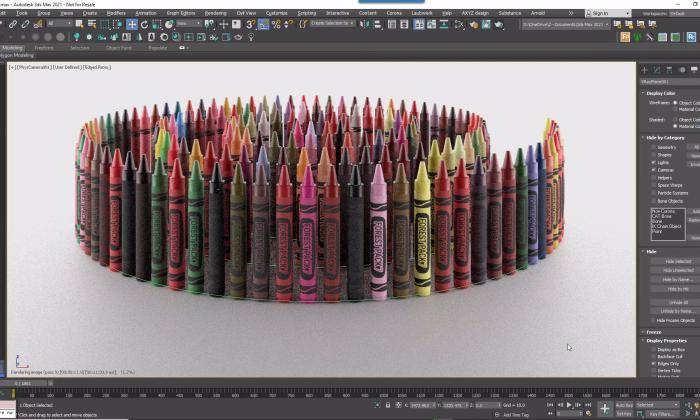Collapse the Hide rollout
This screenshot has height=420, width=700.
coord(649,251)
